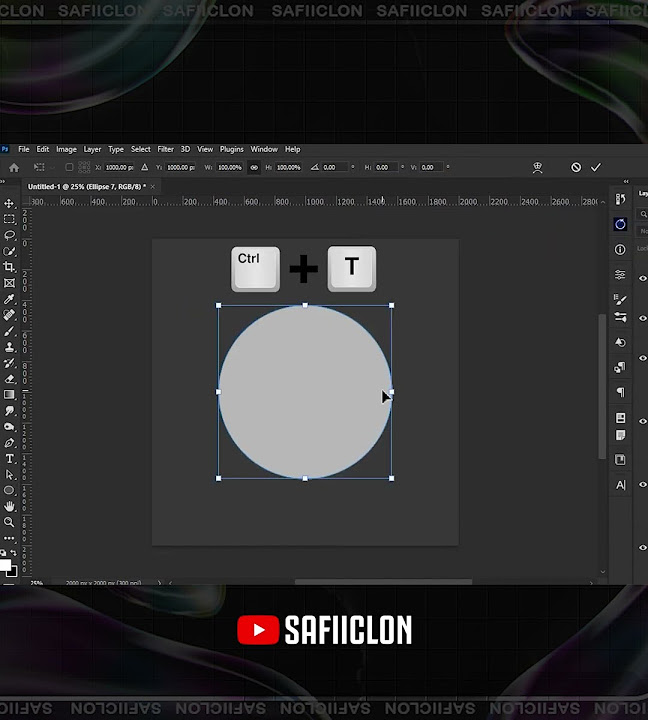Screen dimensions: 648x720
Task: Open the Character 'A|' panel icon
Action: coord(620,485)
